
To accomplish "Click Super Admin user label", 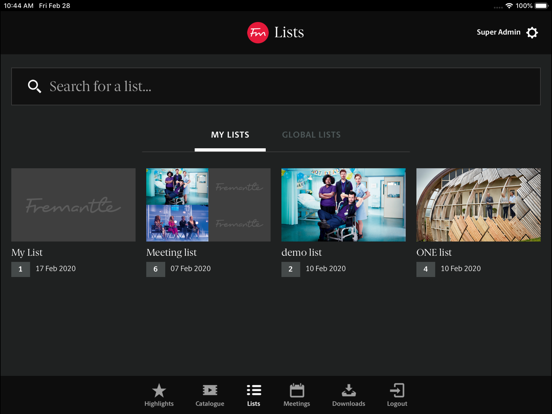I will tap(498, 32).
